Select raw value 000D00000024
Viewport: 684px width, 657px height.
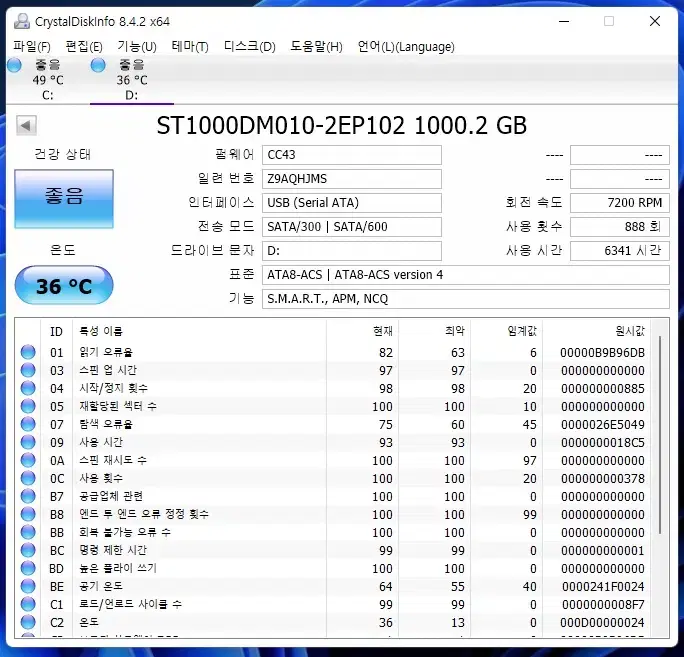[602, 623]
